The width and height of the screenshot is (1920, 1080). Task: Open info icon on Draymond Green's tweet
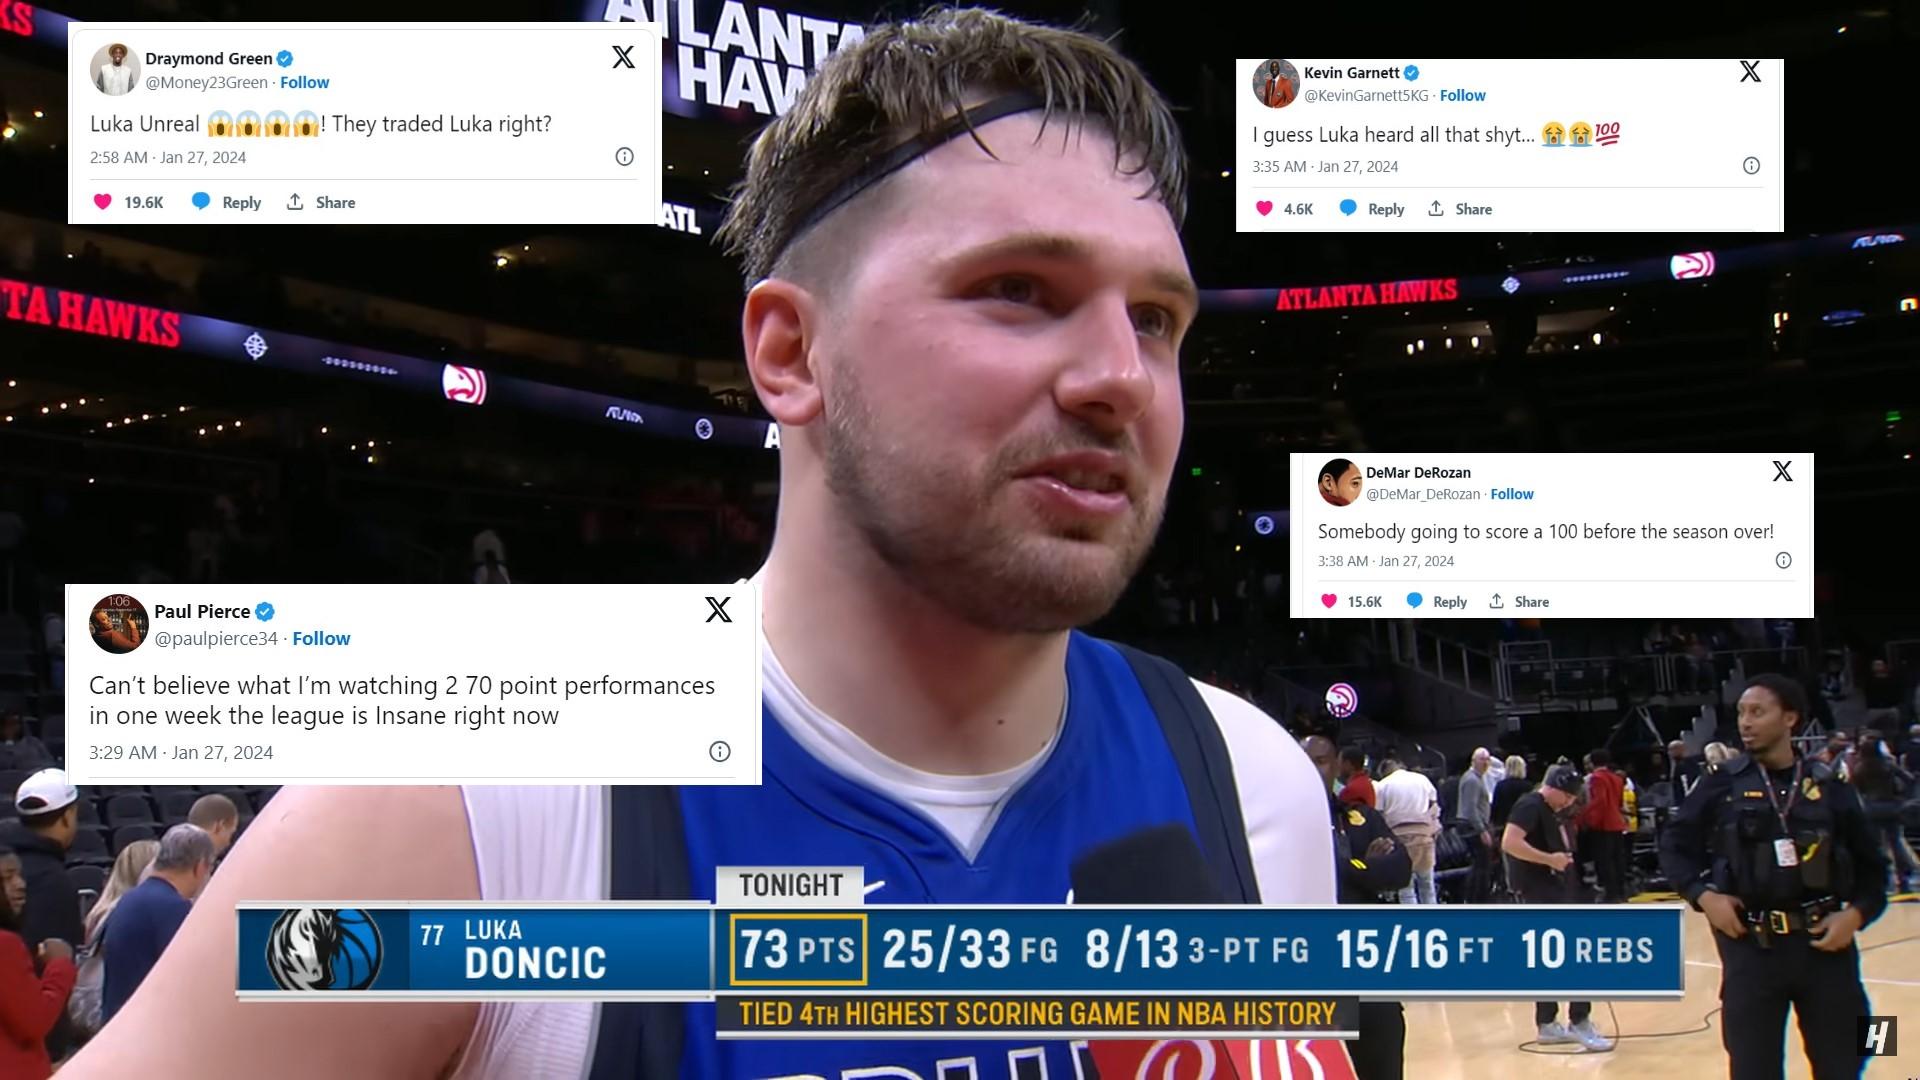coord(624,156)
